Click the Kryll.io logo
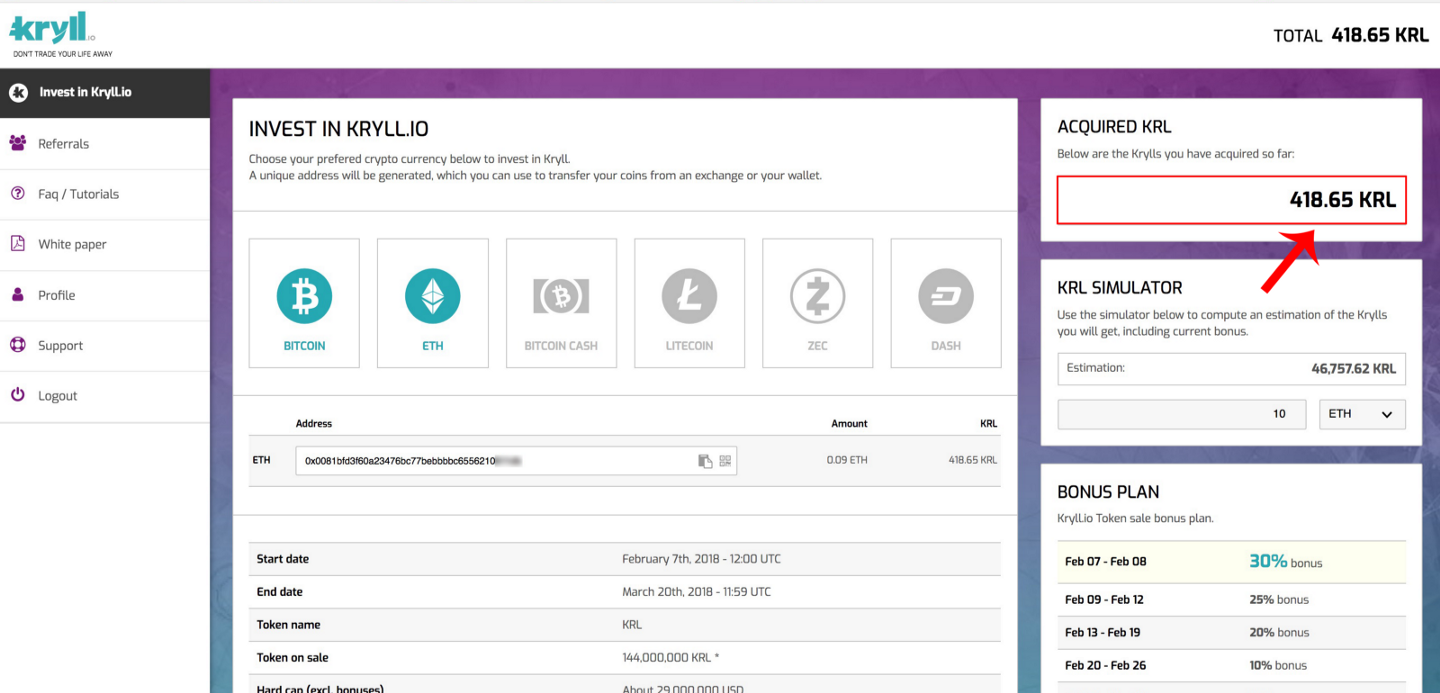This screenshot has width=1440, height=693. tap(62, 34)
